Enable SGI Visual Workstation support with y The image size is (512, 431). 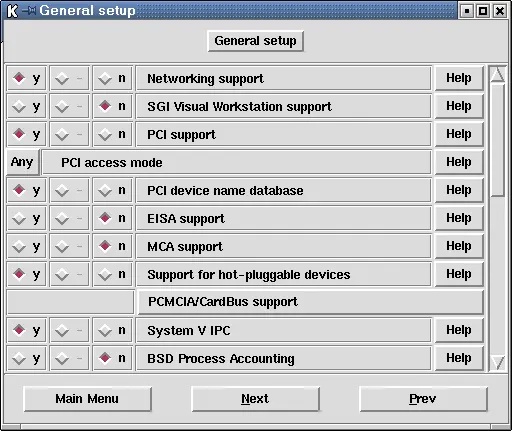point(27,106)
